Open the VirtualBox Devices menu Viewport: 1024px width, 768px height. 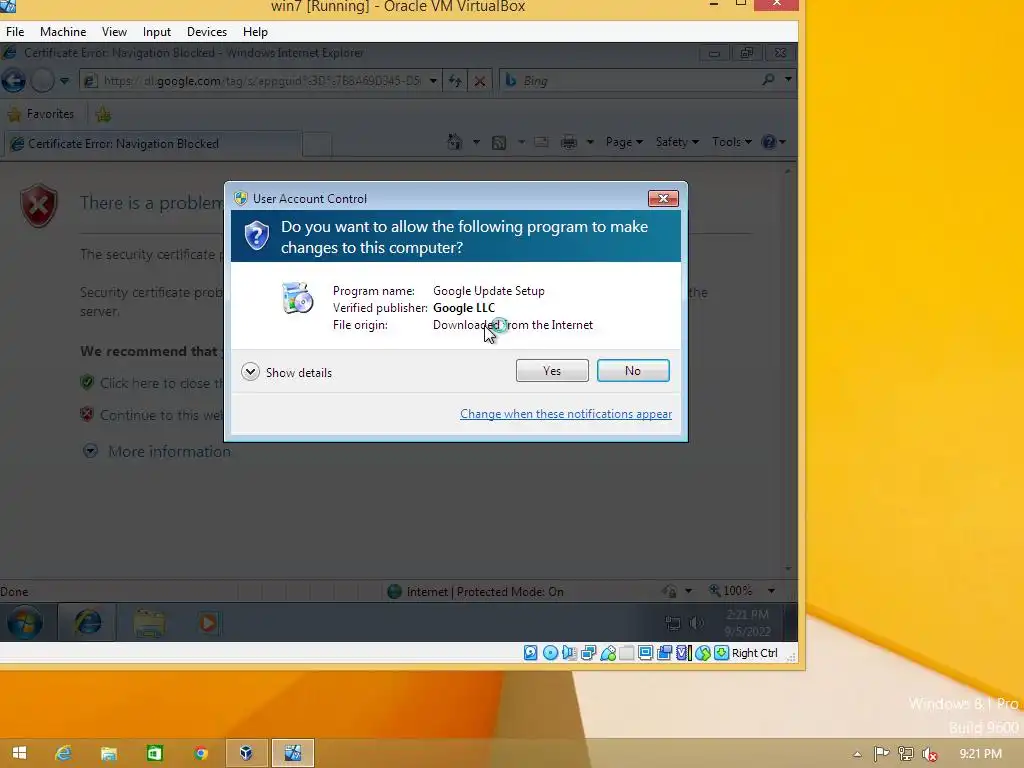(207, 31)
